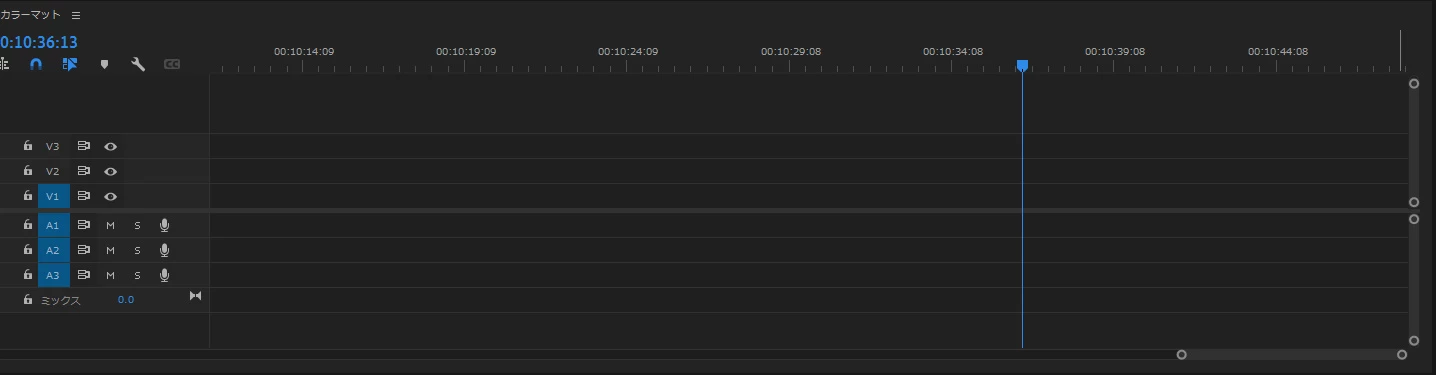Click the horizontal zoom scrollbar at bottom
Image resolution: width=1436 pixels, height=375 pixels.
tap(1292, 354)
